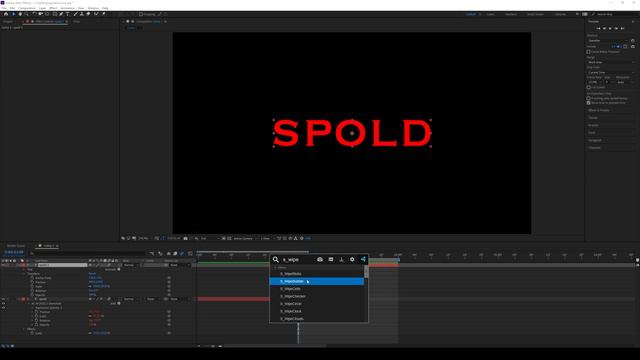Click the Home icon in the toolbar
This screenshot has height=360, width=640.
tap(6, 14)
